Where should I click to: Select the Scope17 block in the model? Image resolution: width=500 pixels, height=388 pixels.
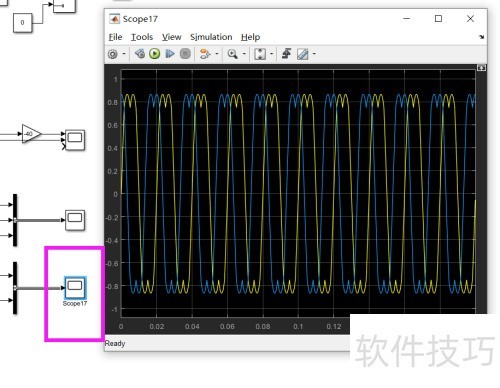(x=75, y=288)
